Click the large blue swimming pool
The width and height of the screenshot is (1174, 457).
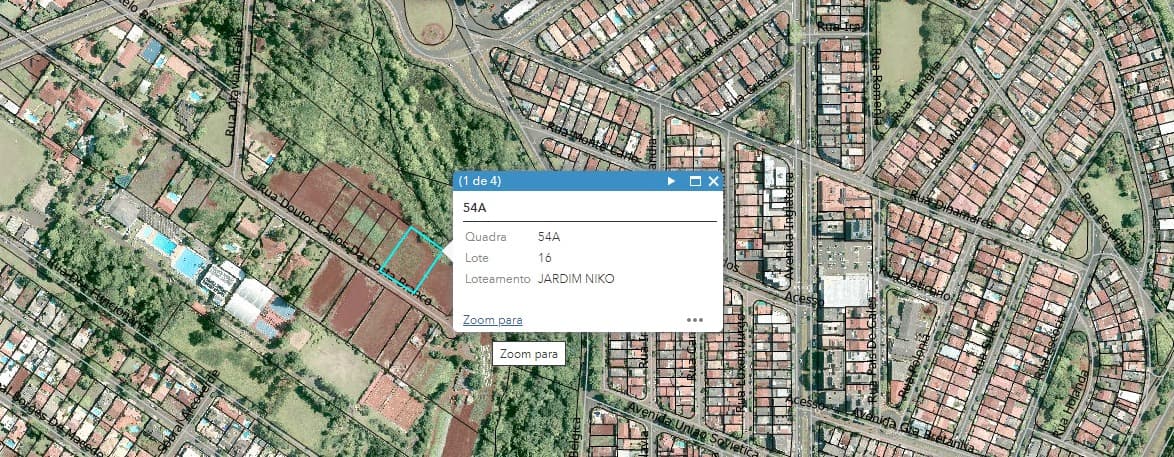(187, 262)
